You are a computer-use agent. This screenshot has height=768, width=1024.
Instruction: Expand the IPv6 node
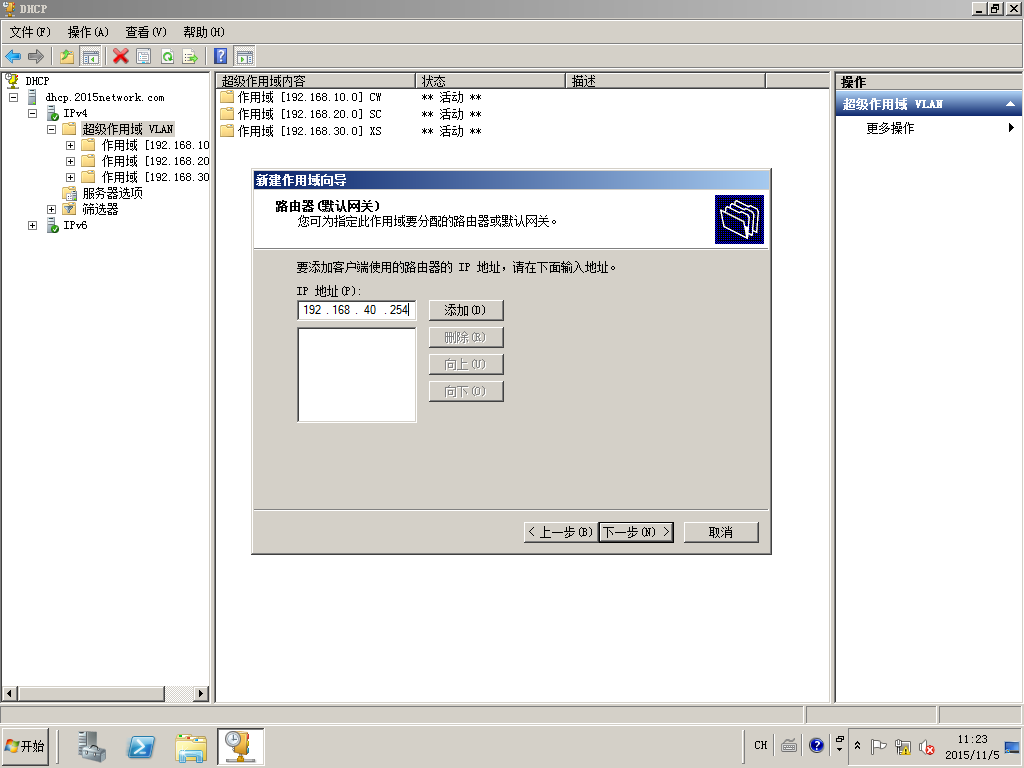tap(33, 225)
